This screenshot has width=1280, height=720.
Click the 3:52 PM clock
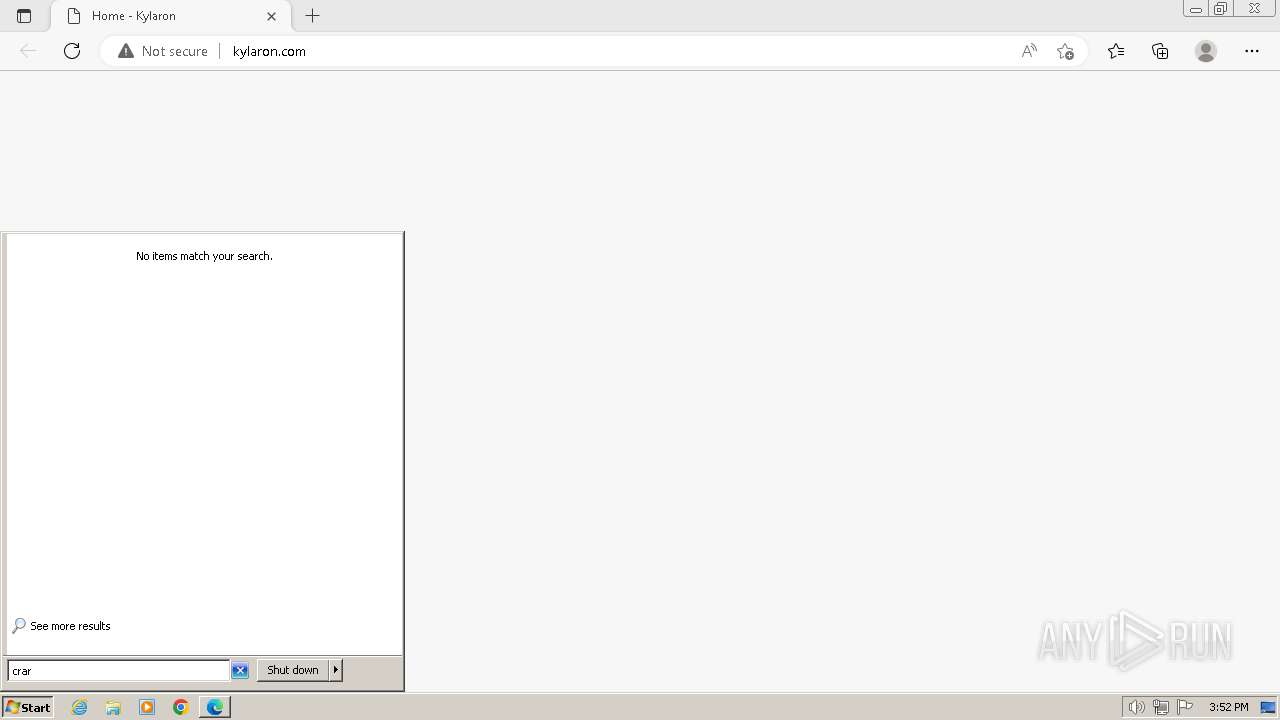point(1228,707)
